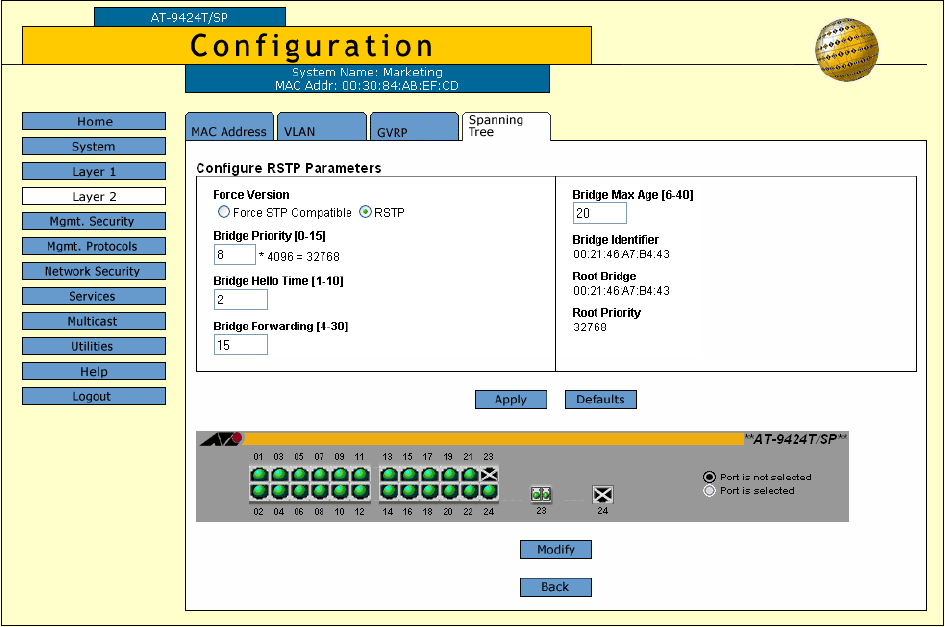Select port 06 on the switch diagram
Image resolution: width=945 pixels, height=627 pixels.
[299, 492]
